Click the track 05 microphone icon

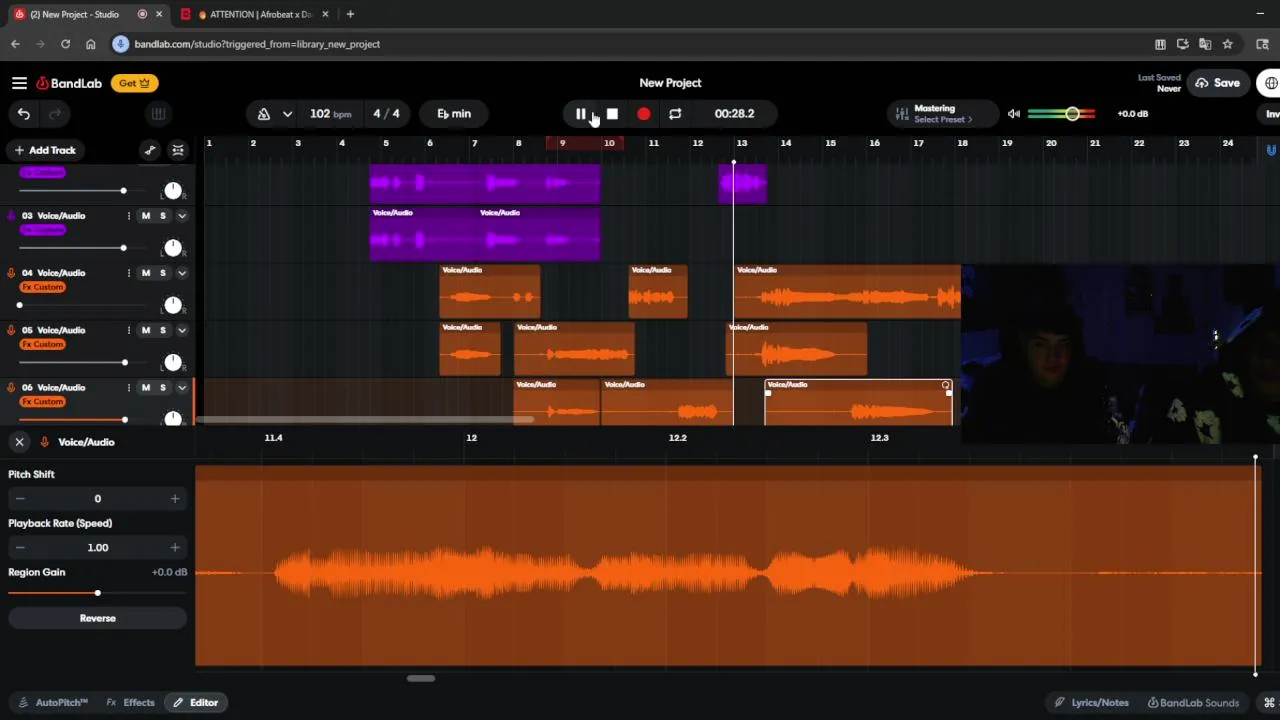(11, 330)
